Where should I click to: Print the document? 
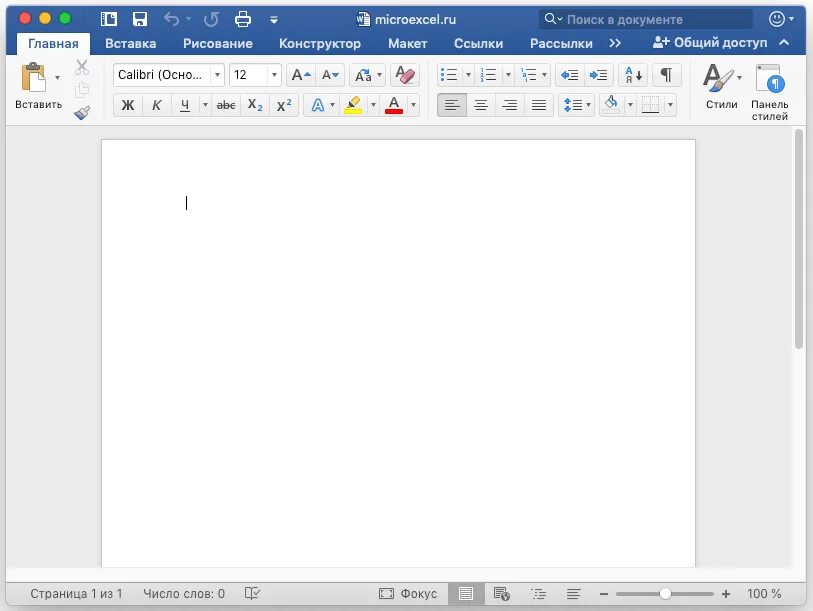coord(243,19)
